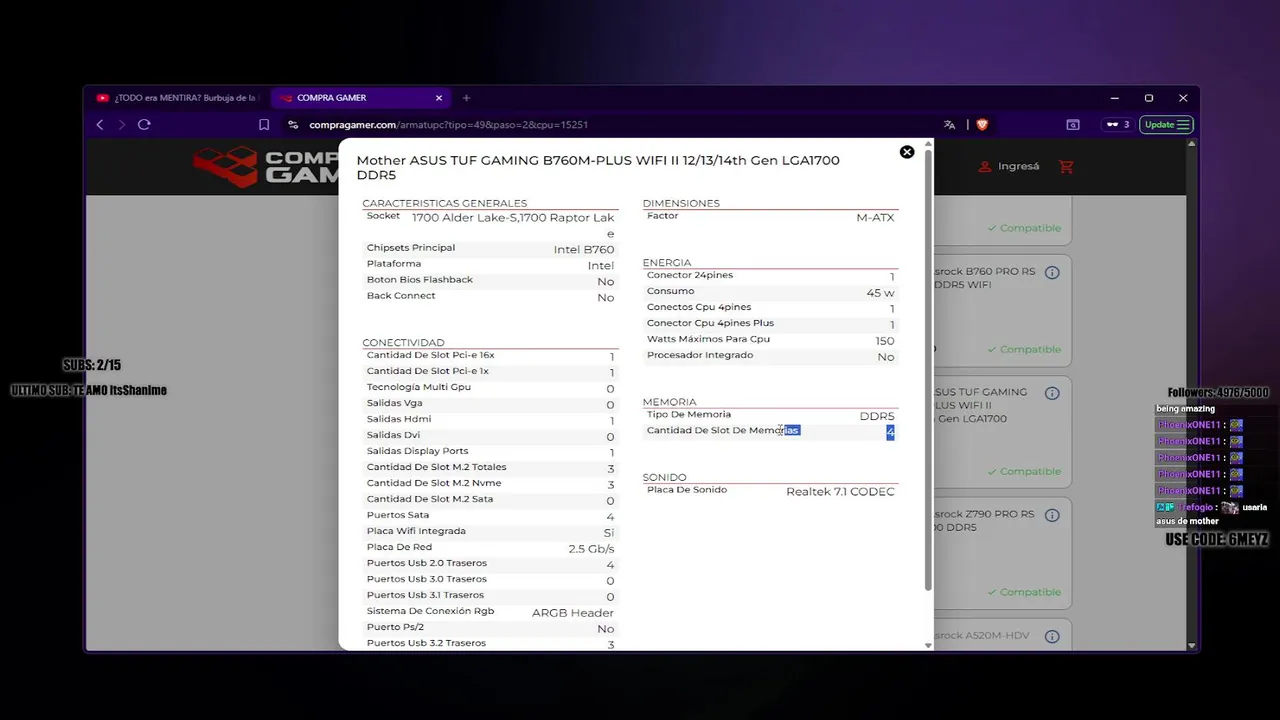
Task: Click Salidas Display Ports row label
Action: tap(417, 451)
